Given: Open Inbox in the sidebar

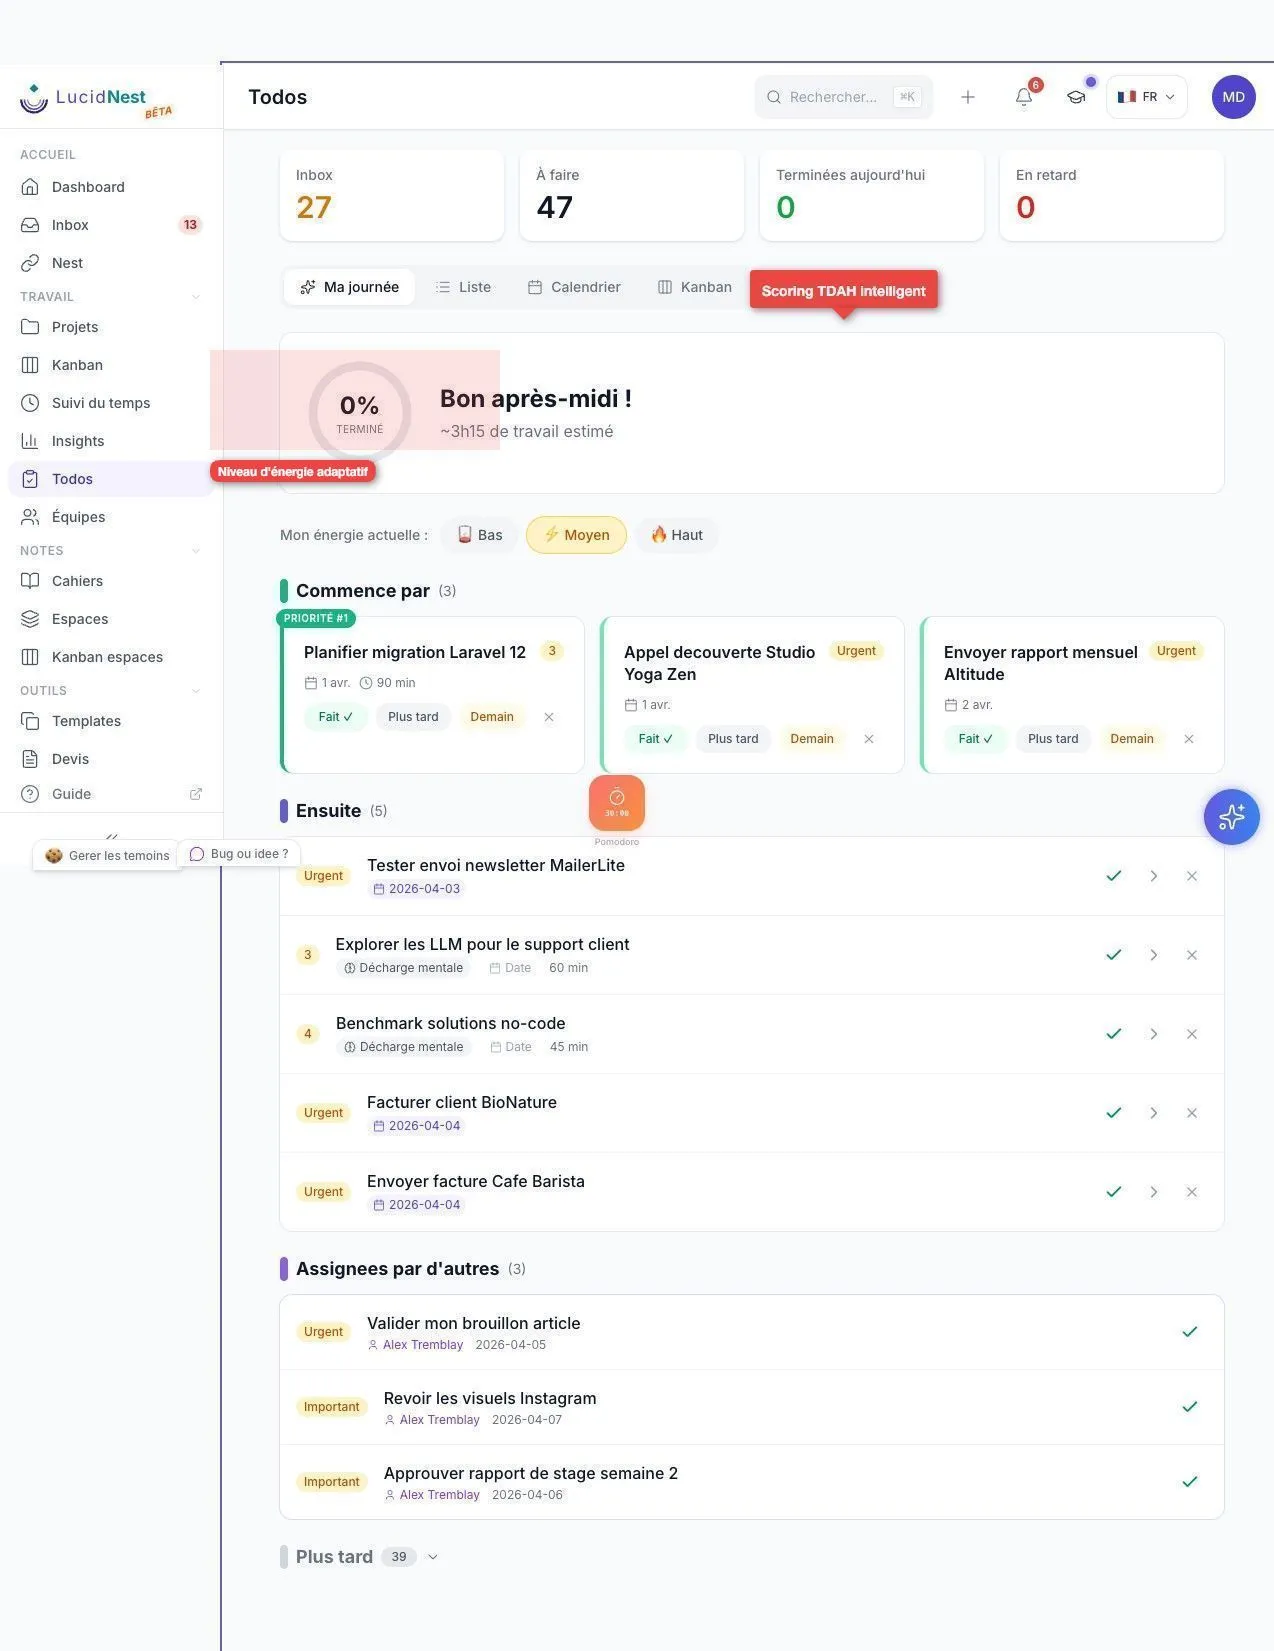Looking at the screenshot, I should (111, 225).
